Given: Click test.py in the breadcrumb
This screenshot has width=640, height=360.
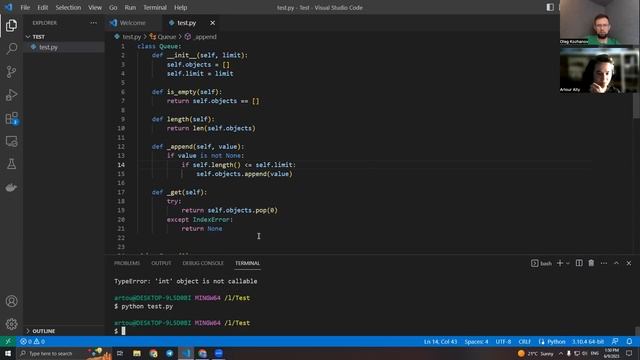Looking at the screenshot, I should click(x=131, y=37).
